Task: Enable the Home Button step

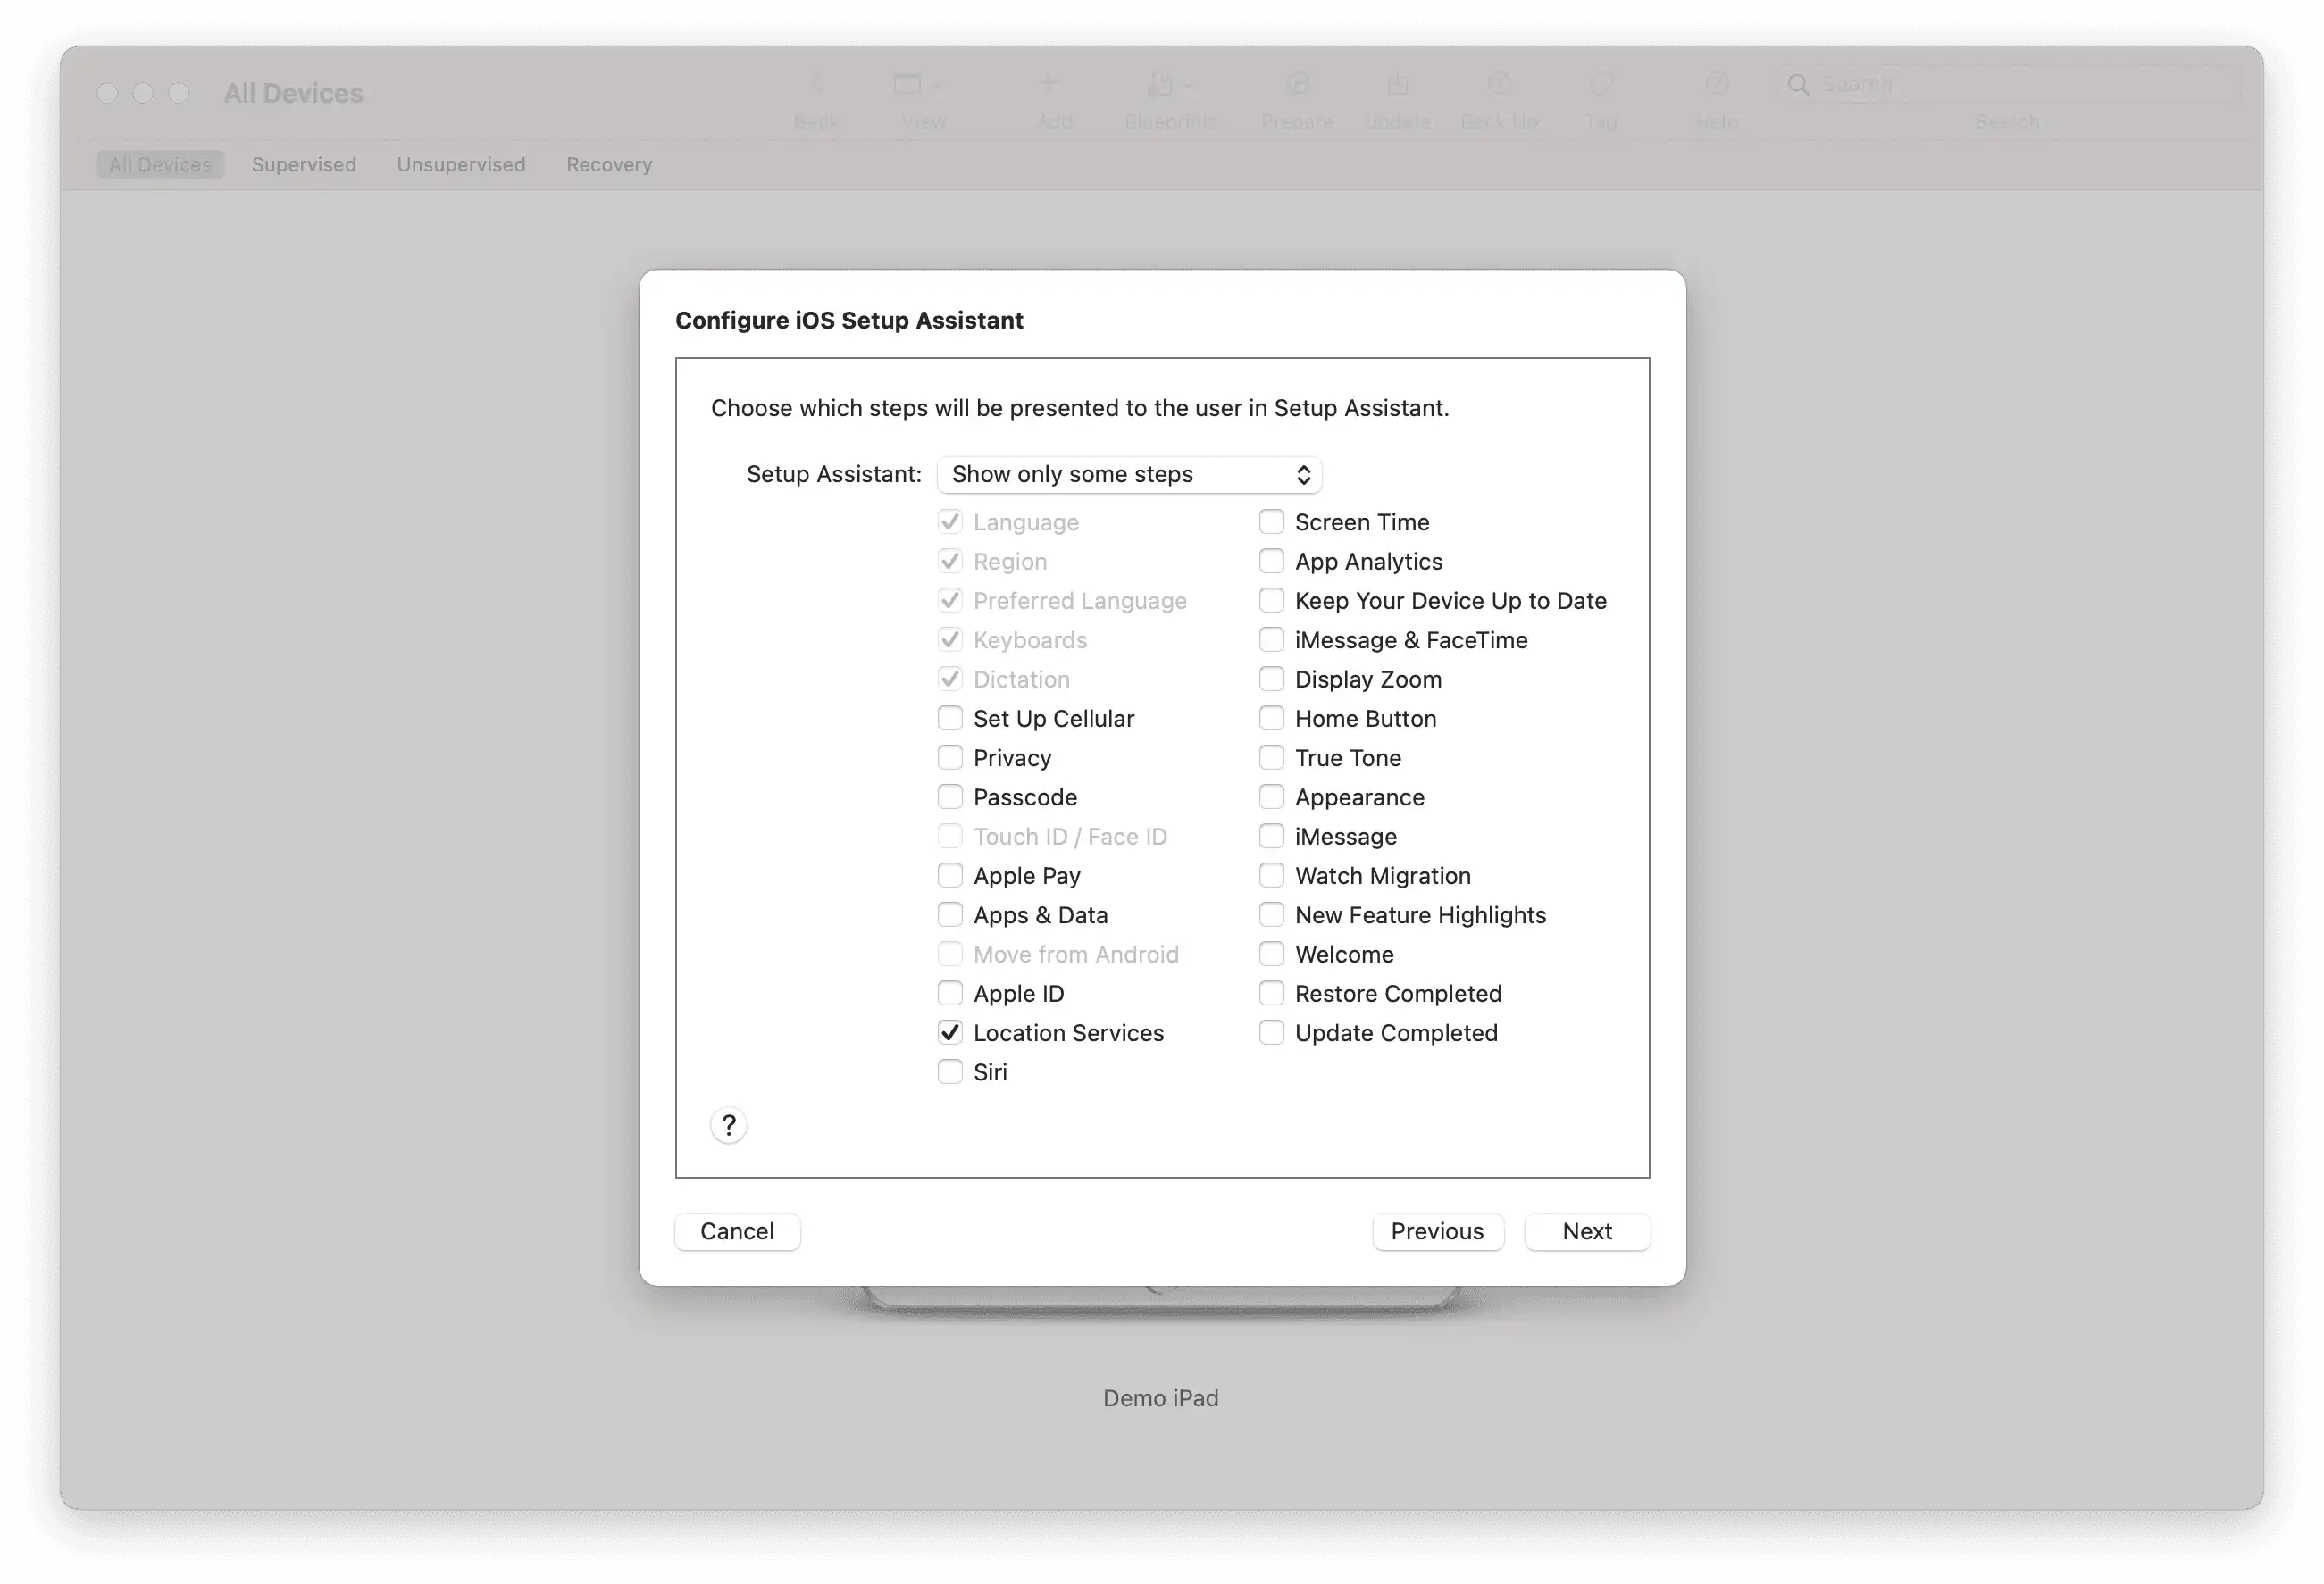Action: (1271, 718)
